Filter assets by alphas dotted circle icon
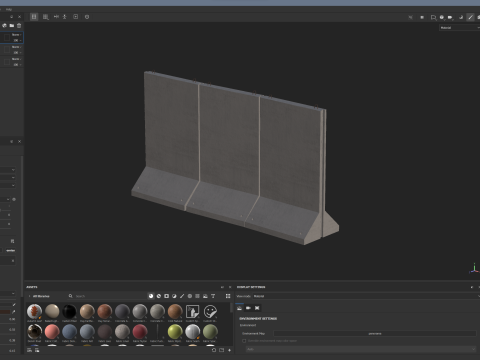The height and width of the screenshot is (360, 480). [x=190, y=296]
